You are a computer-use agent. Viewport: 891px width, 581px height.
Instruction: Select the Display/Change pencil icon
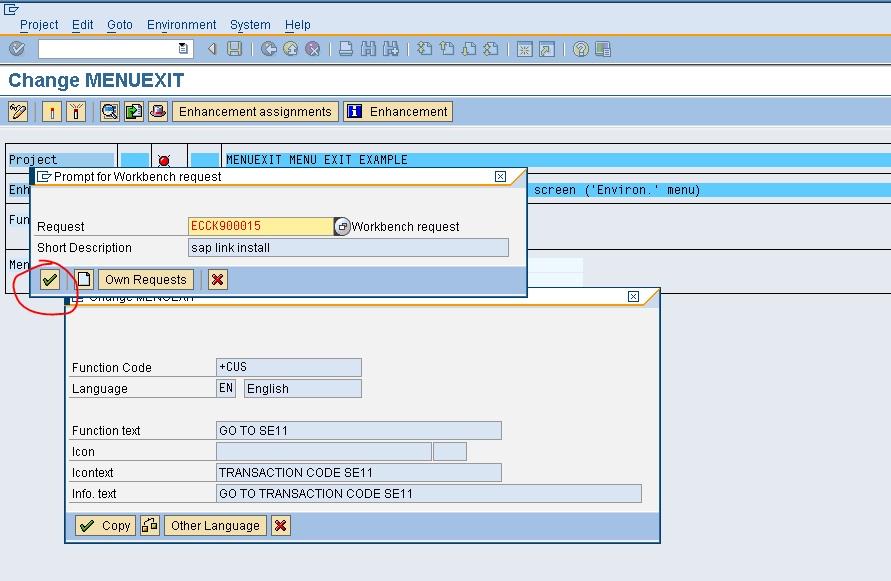16,111
